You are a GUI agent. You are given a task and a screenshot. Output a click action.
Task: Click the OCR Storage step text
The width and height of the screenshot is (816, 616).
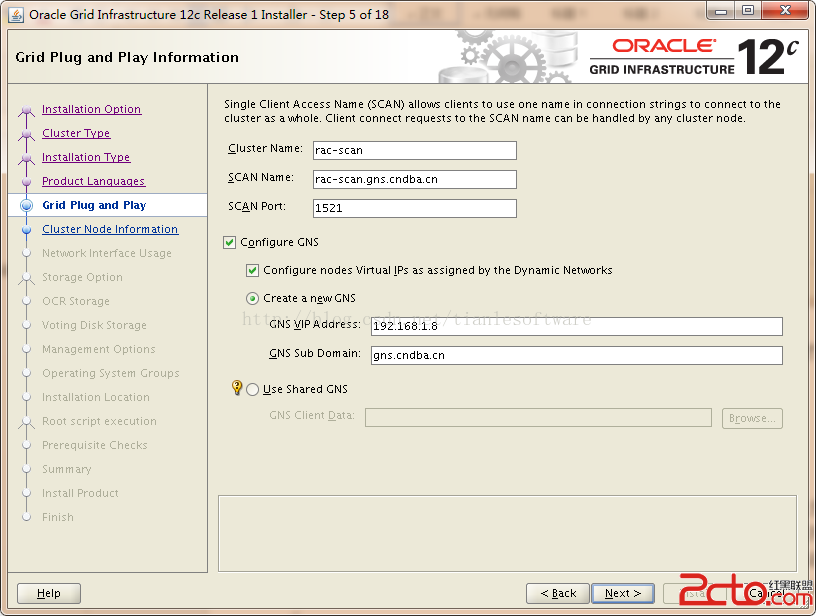point(76,301)
